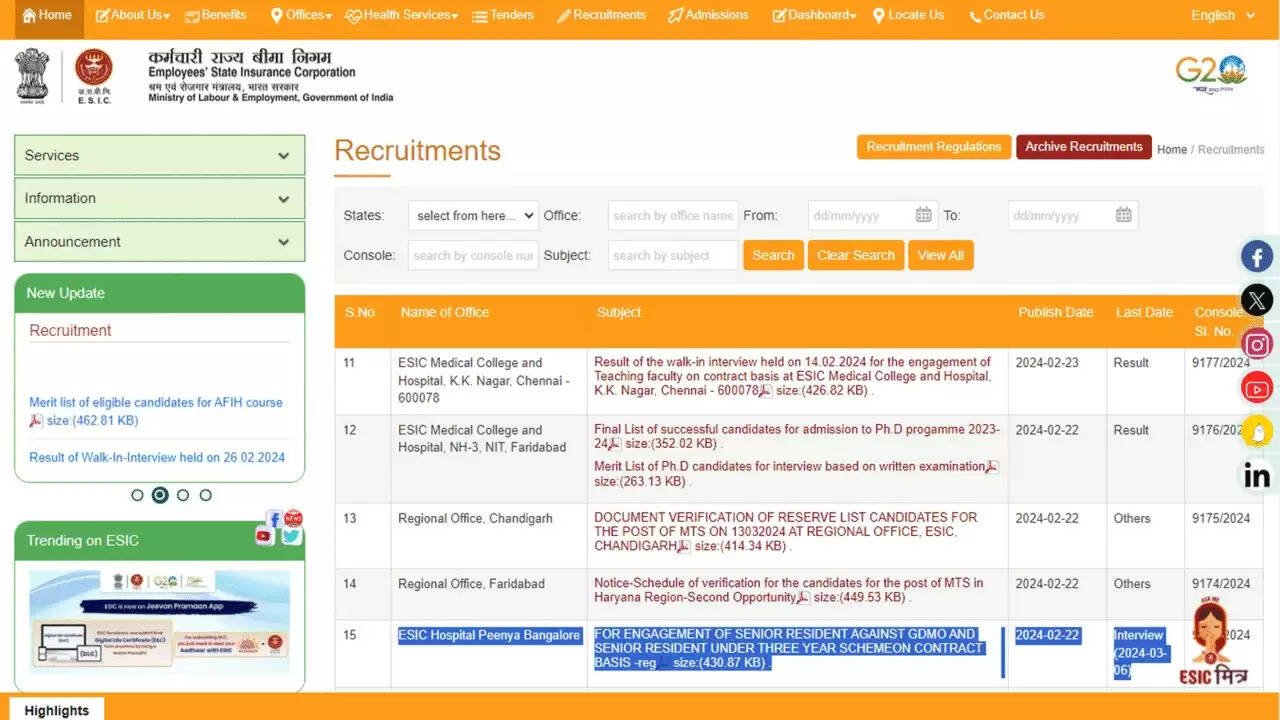Open the Snapchat social icon
The image size is (1280, 720).
pos(1257,431)
